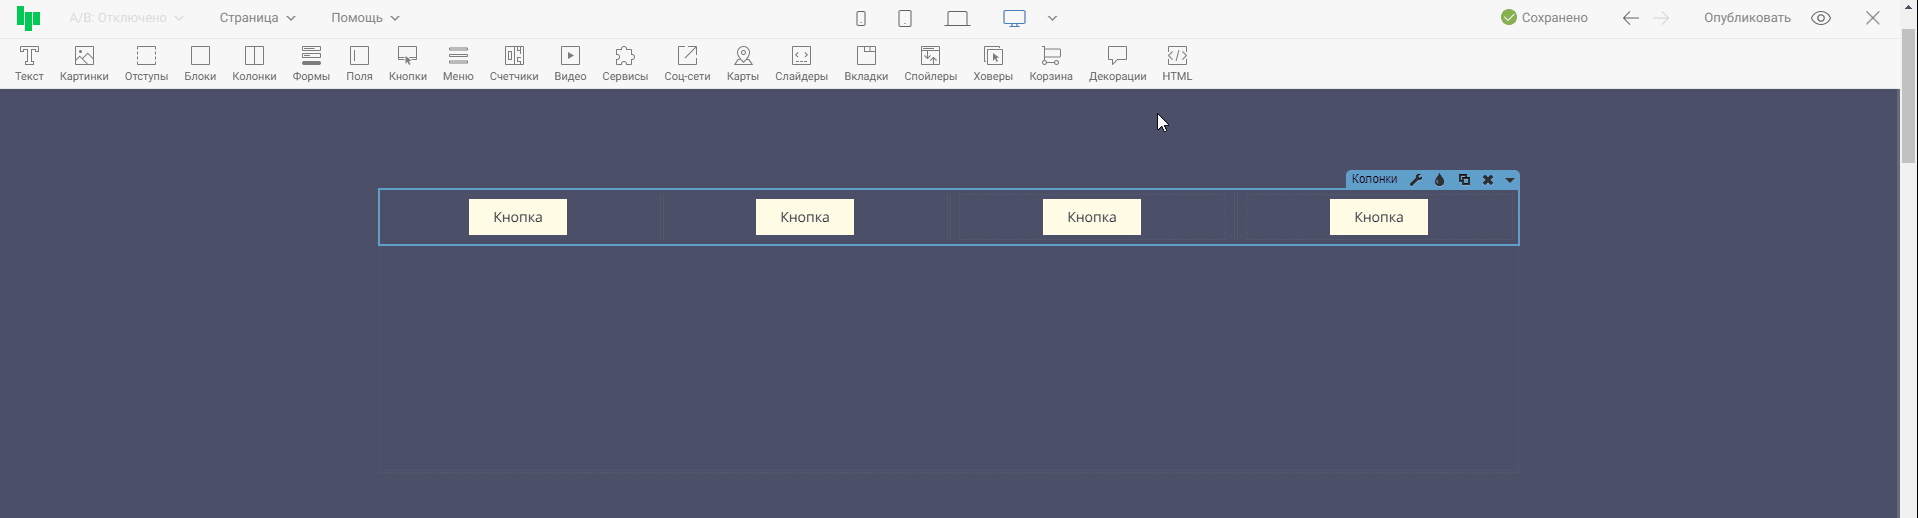The image size is (1918, 518).
Task: Open the Помощь menu
Action: coord(365,18)
